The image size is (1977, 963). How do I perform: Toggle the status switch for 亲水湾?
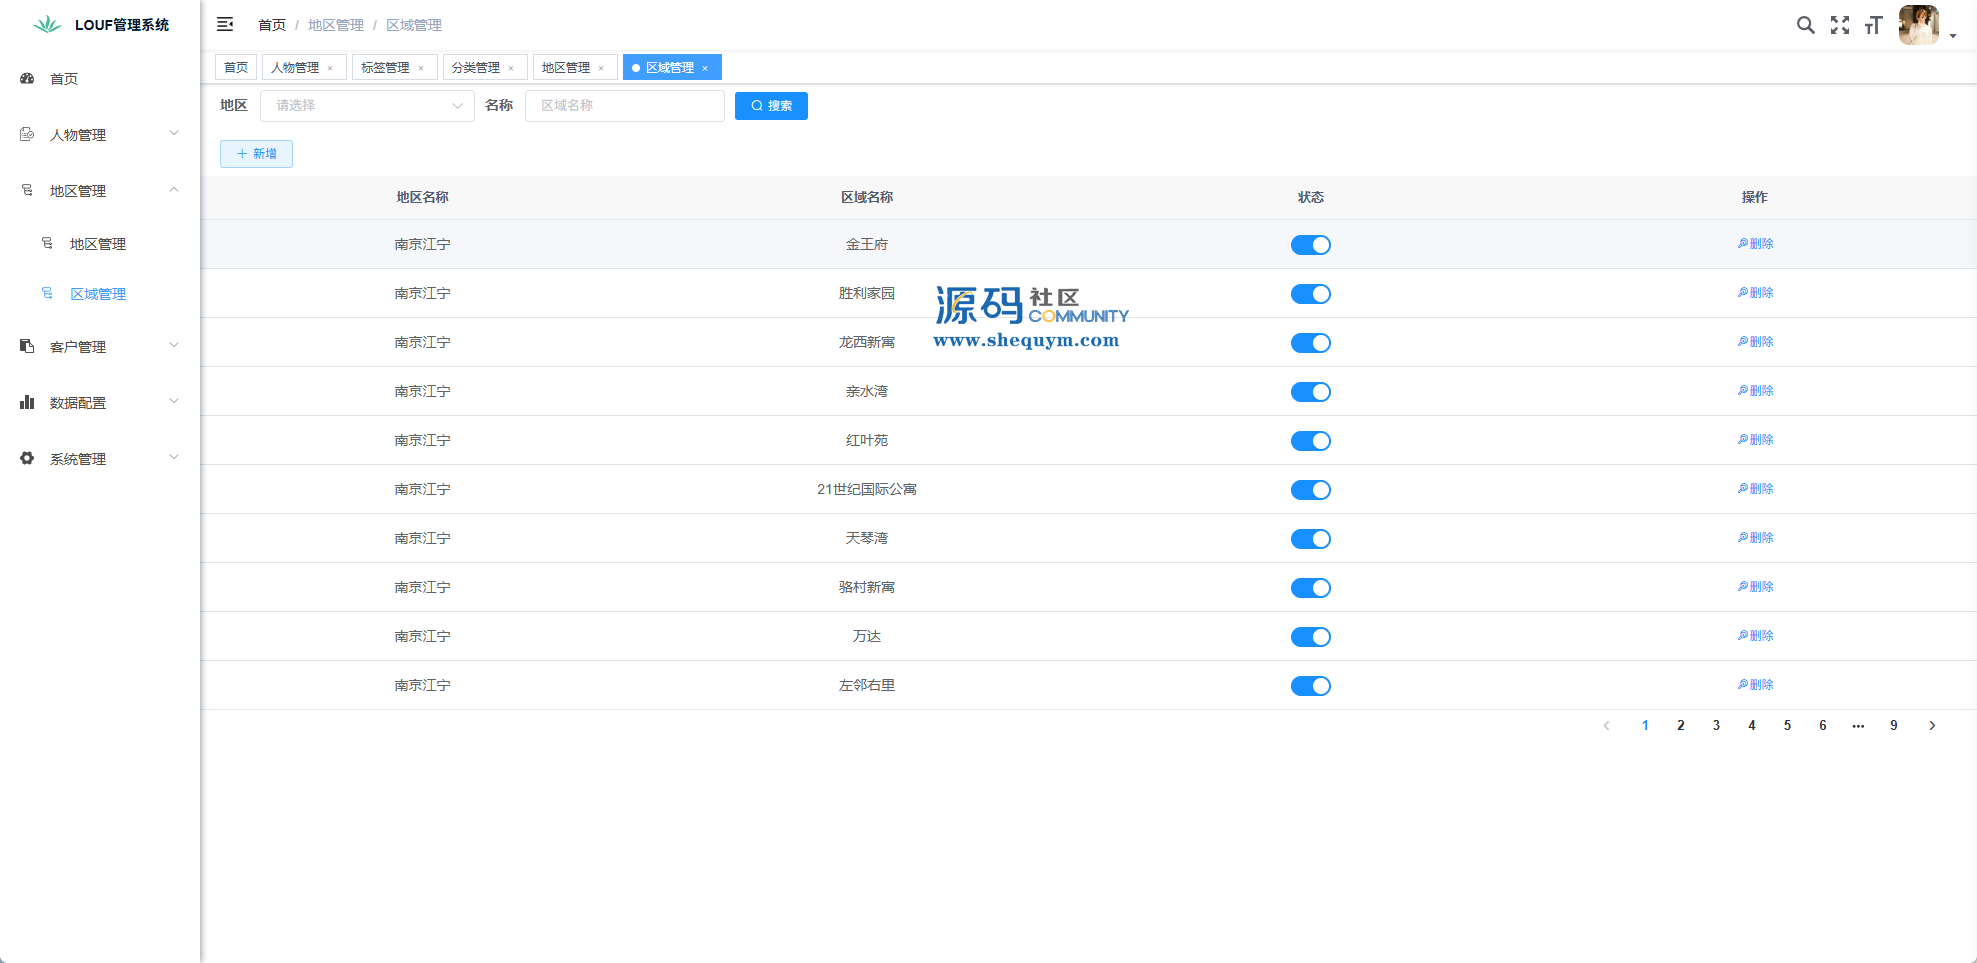(1310, 392)
